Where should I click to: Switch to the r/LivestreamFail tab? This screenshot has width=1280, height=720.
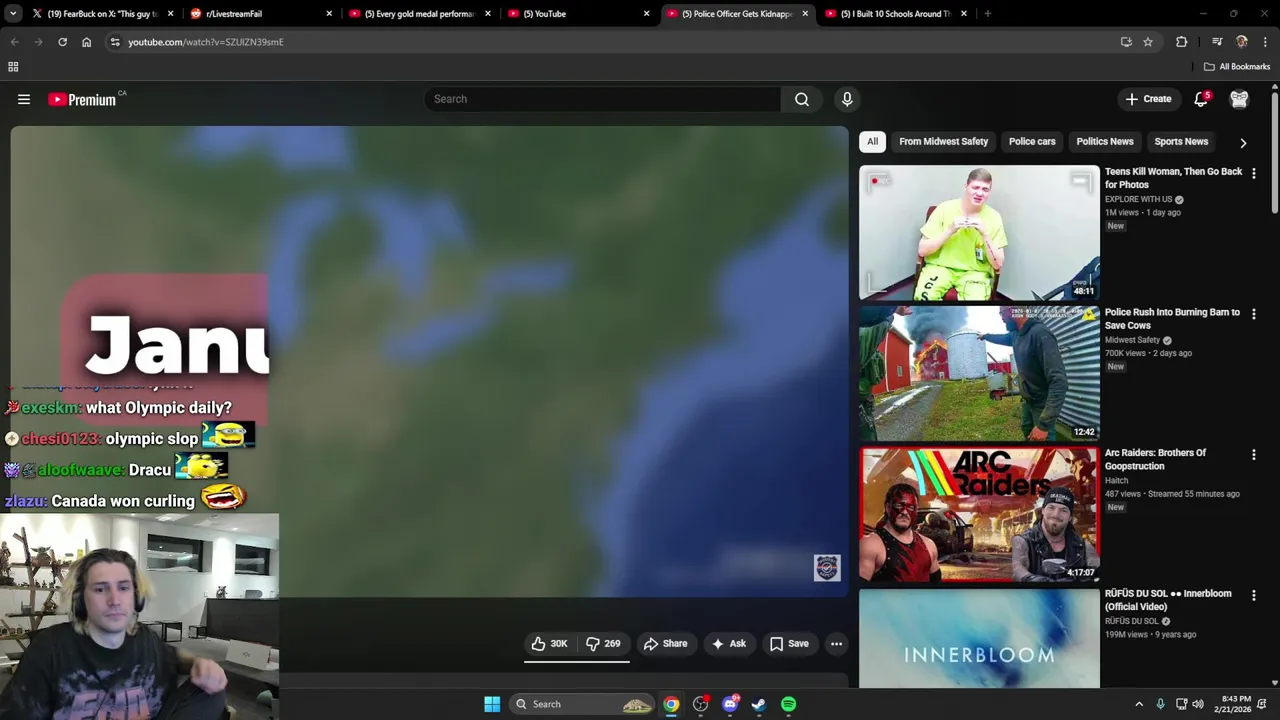261,14
